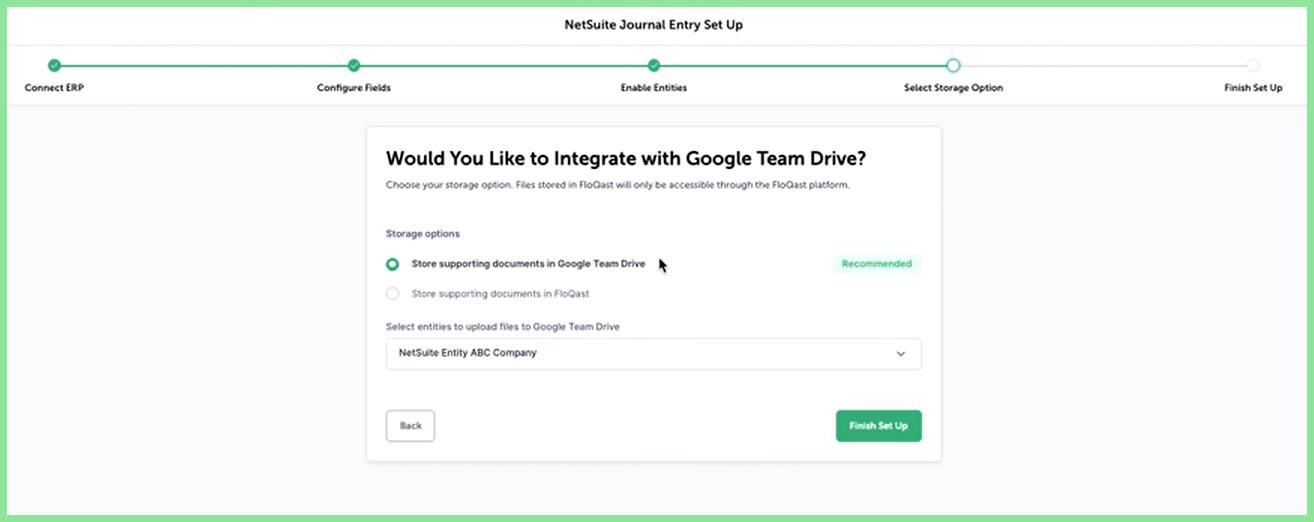
Task: Click the Storage options label
Action: [423, 234]
